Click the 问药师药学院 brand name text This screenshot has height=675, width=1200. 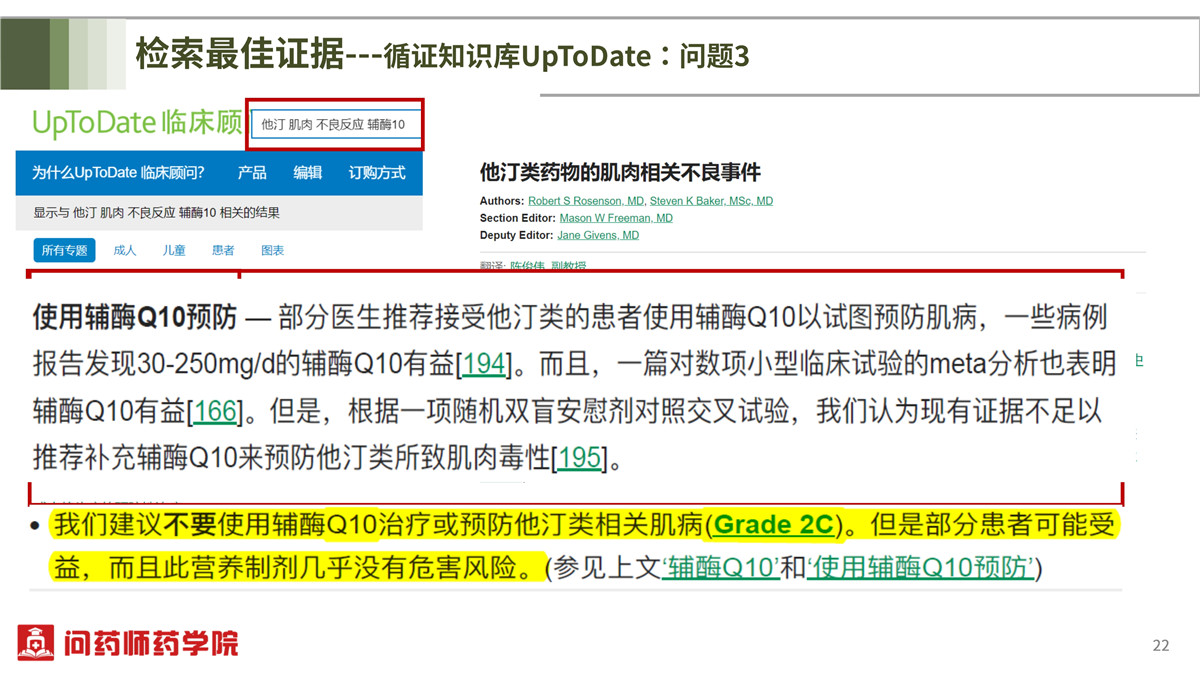(x=151, y=643)
